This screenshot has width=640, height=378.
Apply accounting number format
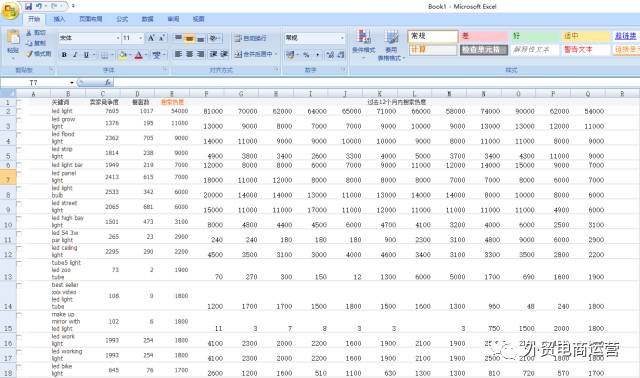pos(290,55)
